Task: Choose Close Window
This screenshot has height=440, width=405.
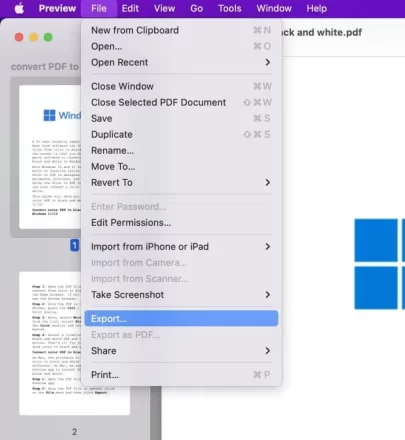Action: [181, 86]
